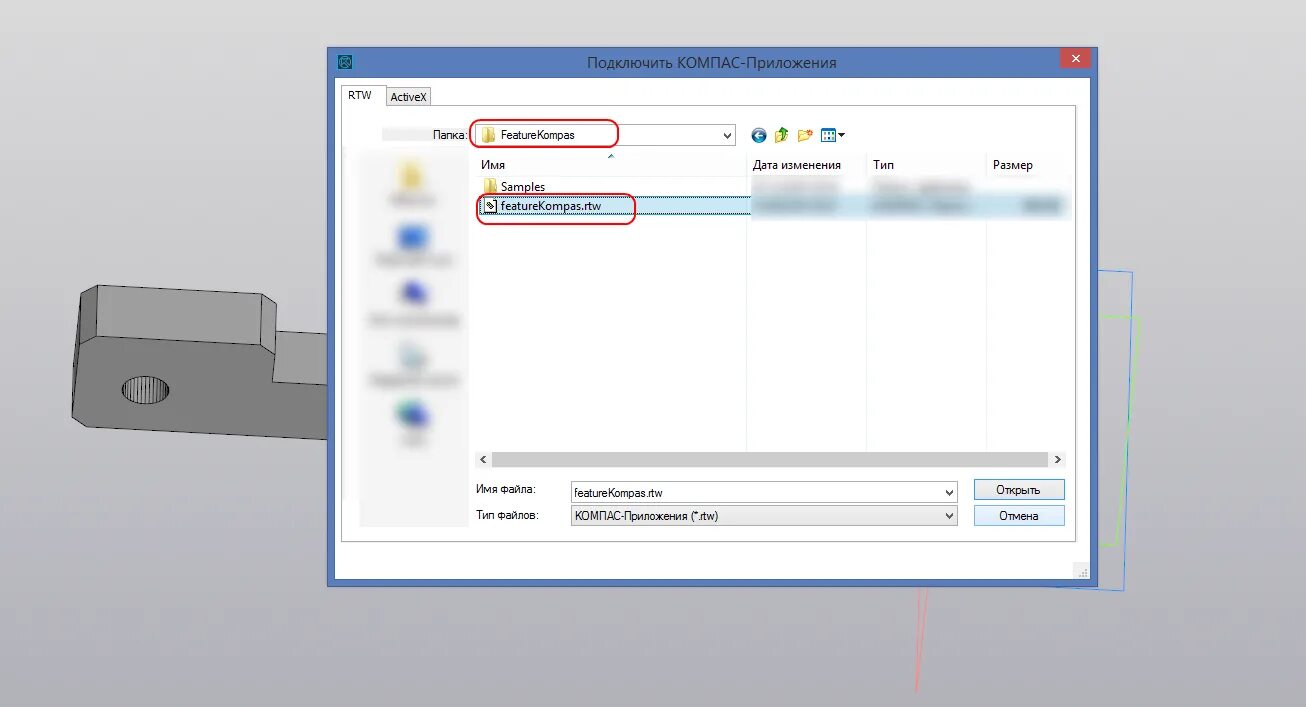The height and width of the screenshot is (707, 1306).
Task: Create a new folder icon
Action: (x=805, y=135)
